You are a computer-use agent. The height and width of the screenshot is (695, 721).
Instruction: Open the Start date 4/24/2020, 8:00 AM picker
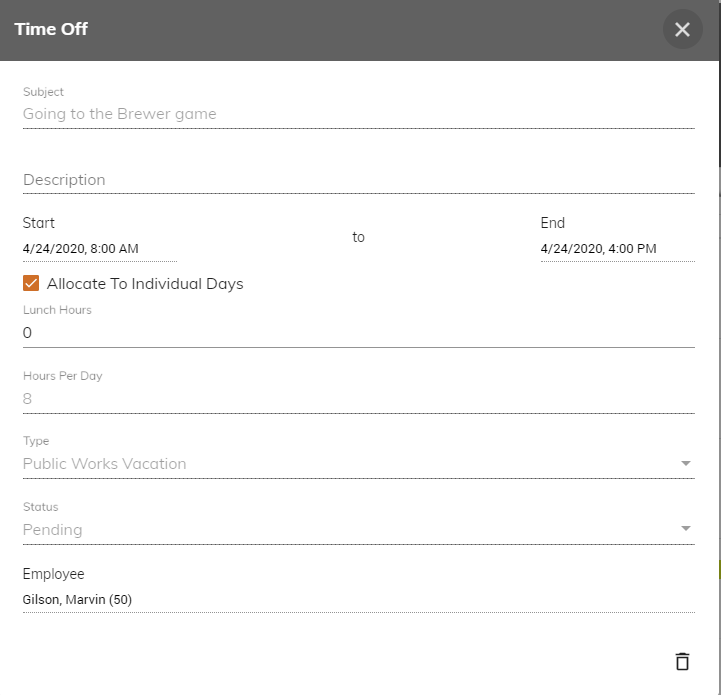pos(100,249)
